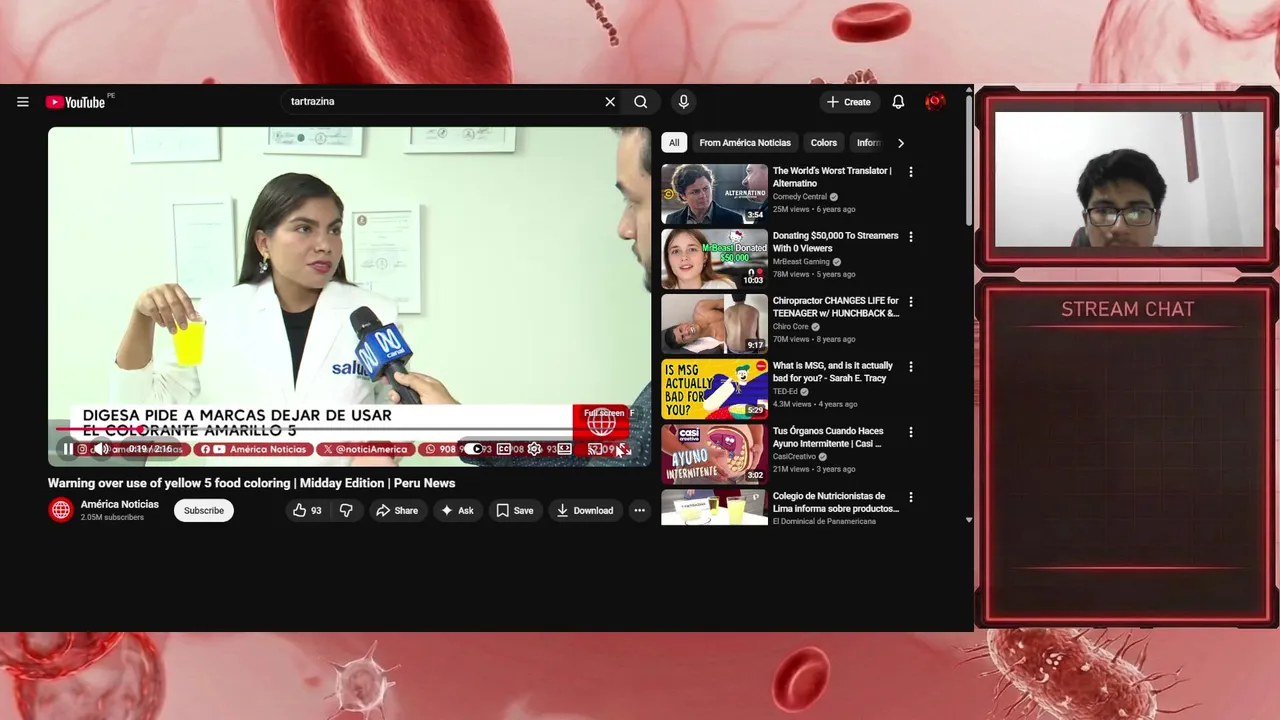The width and height of the screenshot is (1280, 720).
Task: Select the All filter chip
Action: 674,143
